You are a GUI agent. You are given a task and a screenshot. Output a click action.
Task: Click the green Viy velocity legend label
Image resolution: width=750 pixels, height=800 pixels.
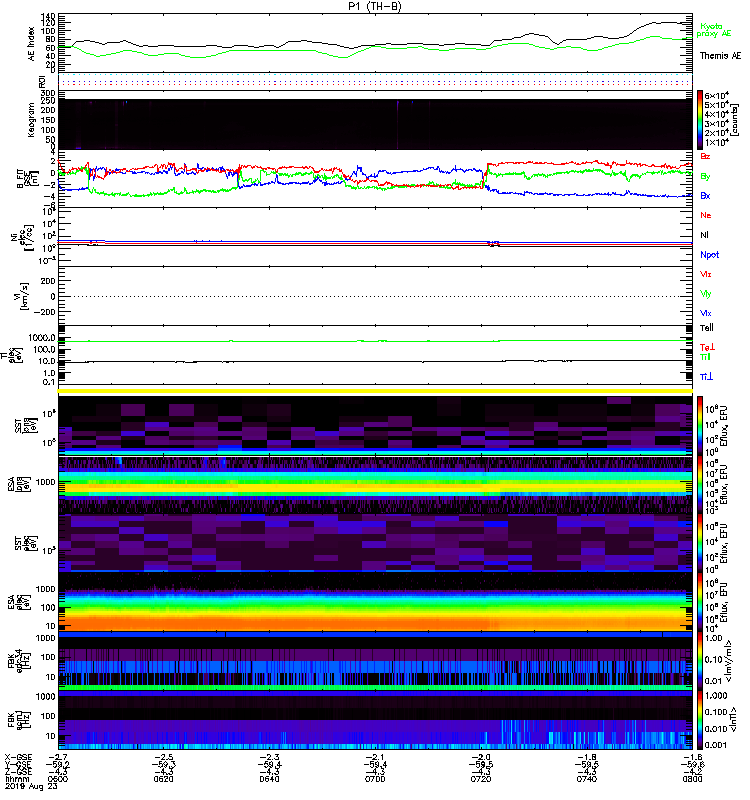click(x=706, y=294)
